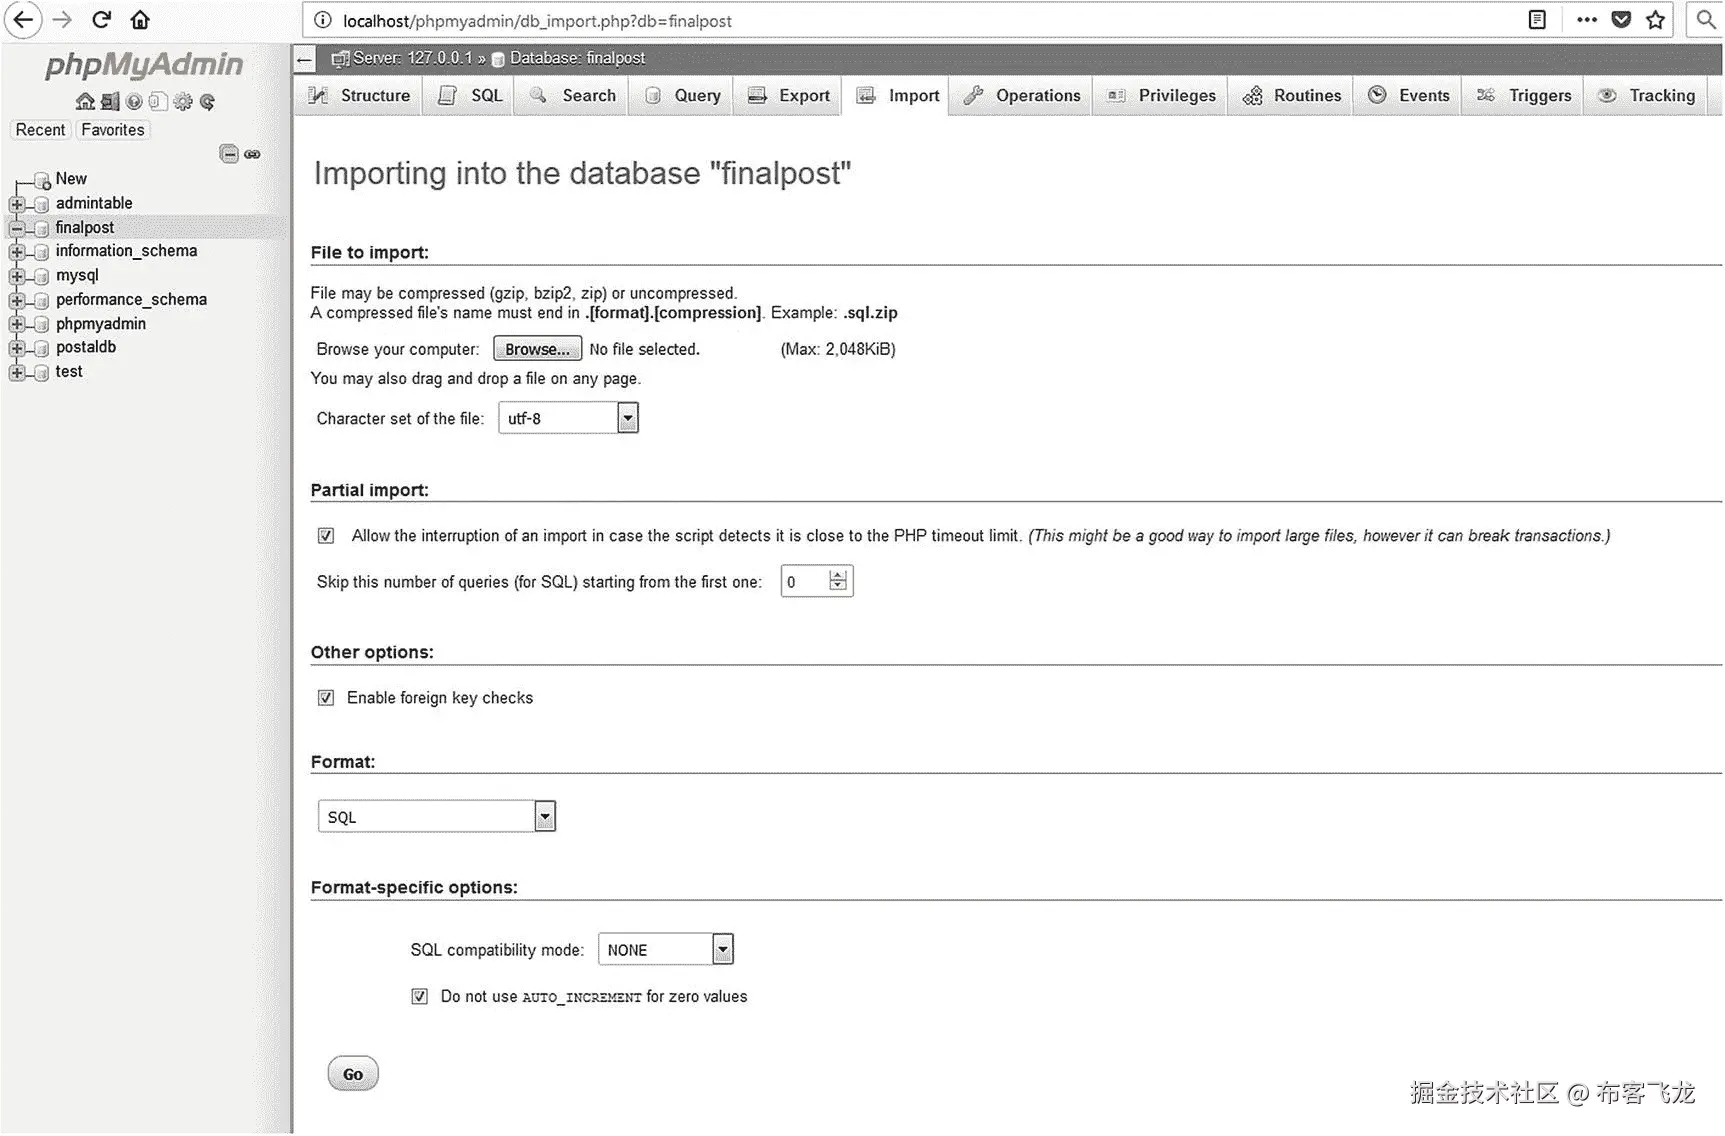Expand the test database node

coord(16,372)
